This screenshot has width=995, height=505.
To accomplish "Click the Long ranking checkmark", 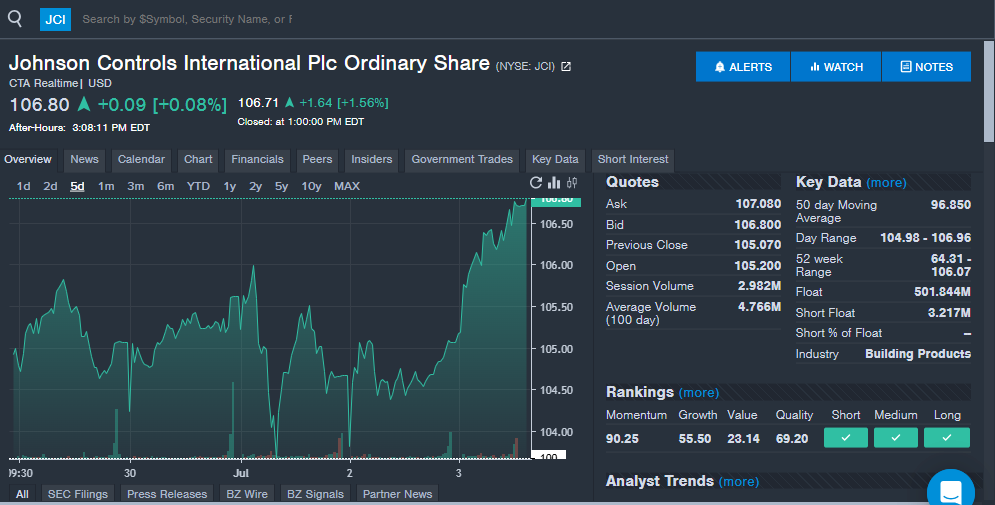I will coord(947,438).
